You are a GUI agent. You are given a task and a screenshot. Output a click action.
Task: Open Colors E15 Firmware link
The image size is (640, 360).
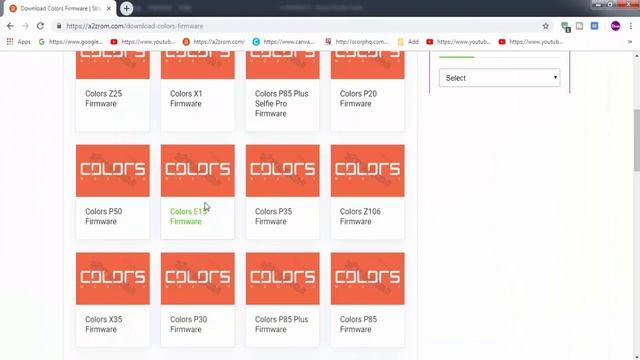coord(188,216)
